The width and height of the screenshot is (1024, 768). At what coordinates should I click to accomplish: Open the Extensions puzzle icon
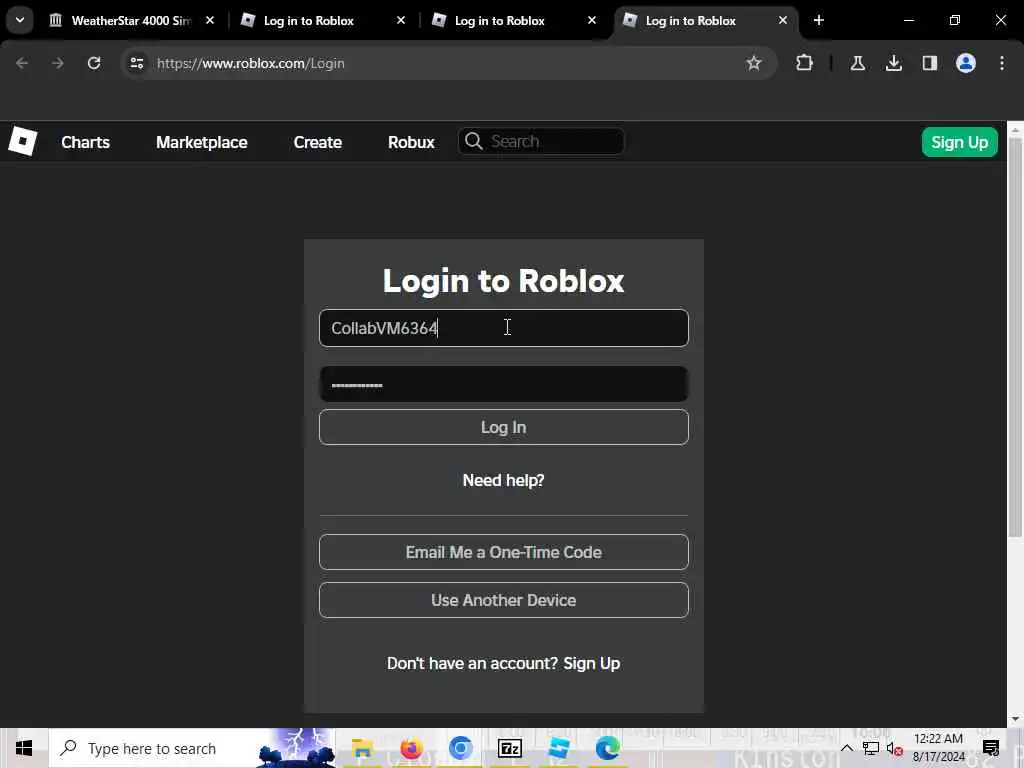(805, 63)
